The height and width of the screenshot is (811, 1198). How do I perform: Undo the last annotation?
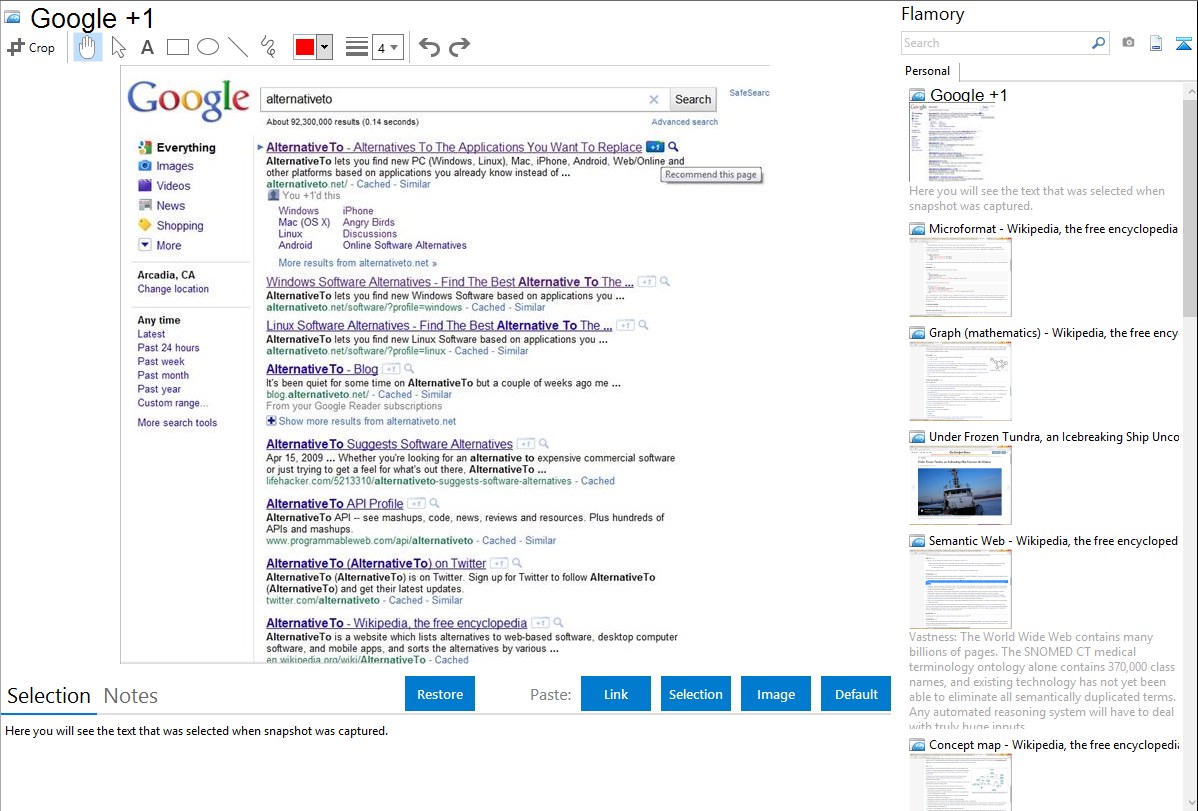coord(429,47)
